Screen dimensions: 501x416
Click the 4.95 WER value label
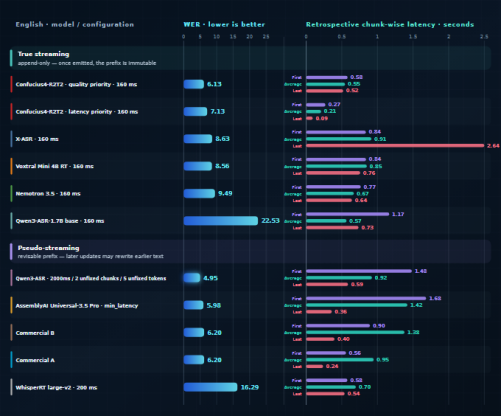pos(210,278)
